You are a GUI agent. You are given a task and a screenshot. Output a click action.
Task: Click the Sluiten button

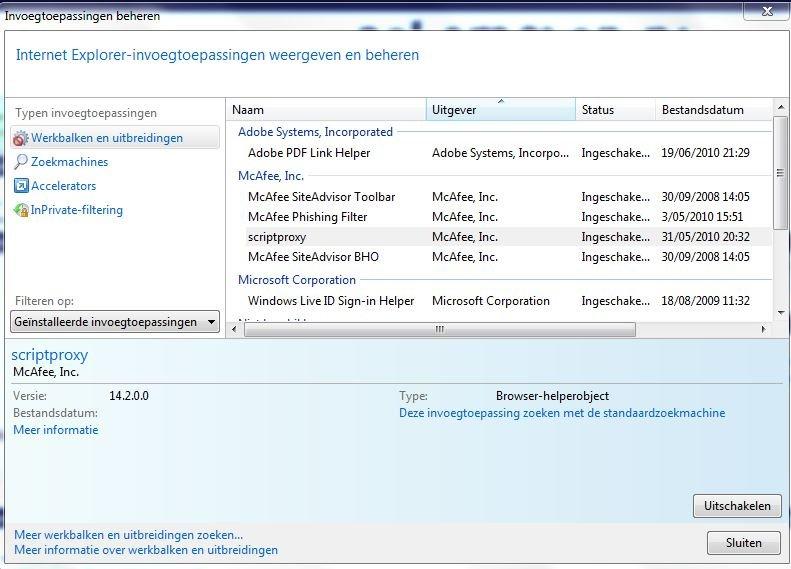(744, 543)
